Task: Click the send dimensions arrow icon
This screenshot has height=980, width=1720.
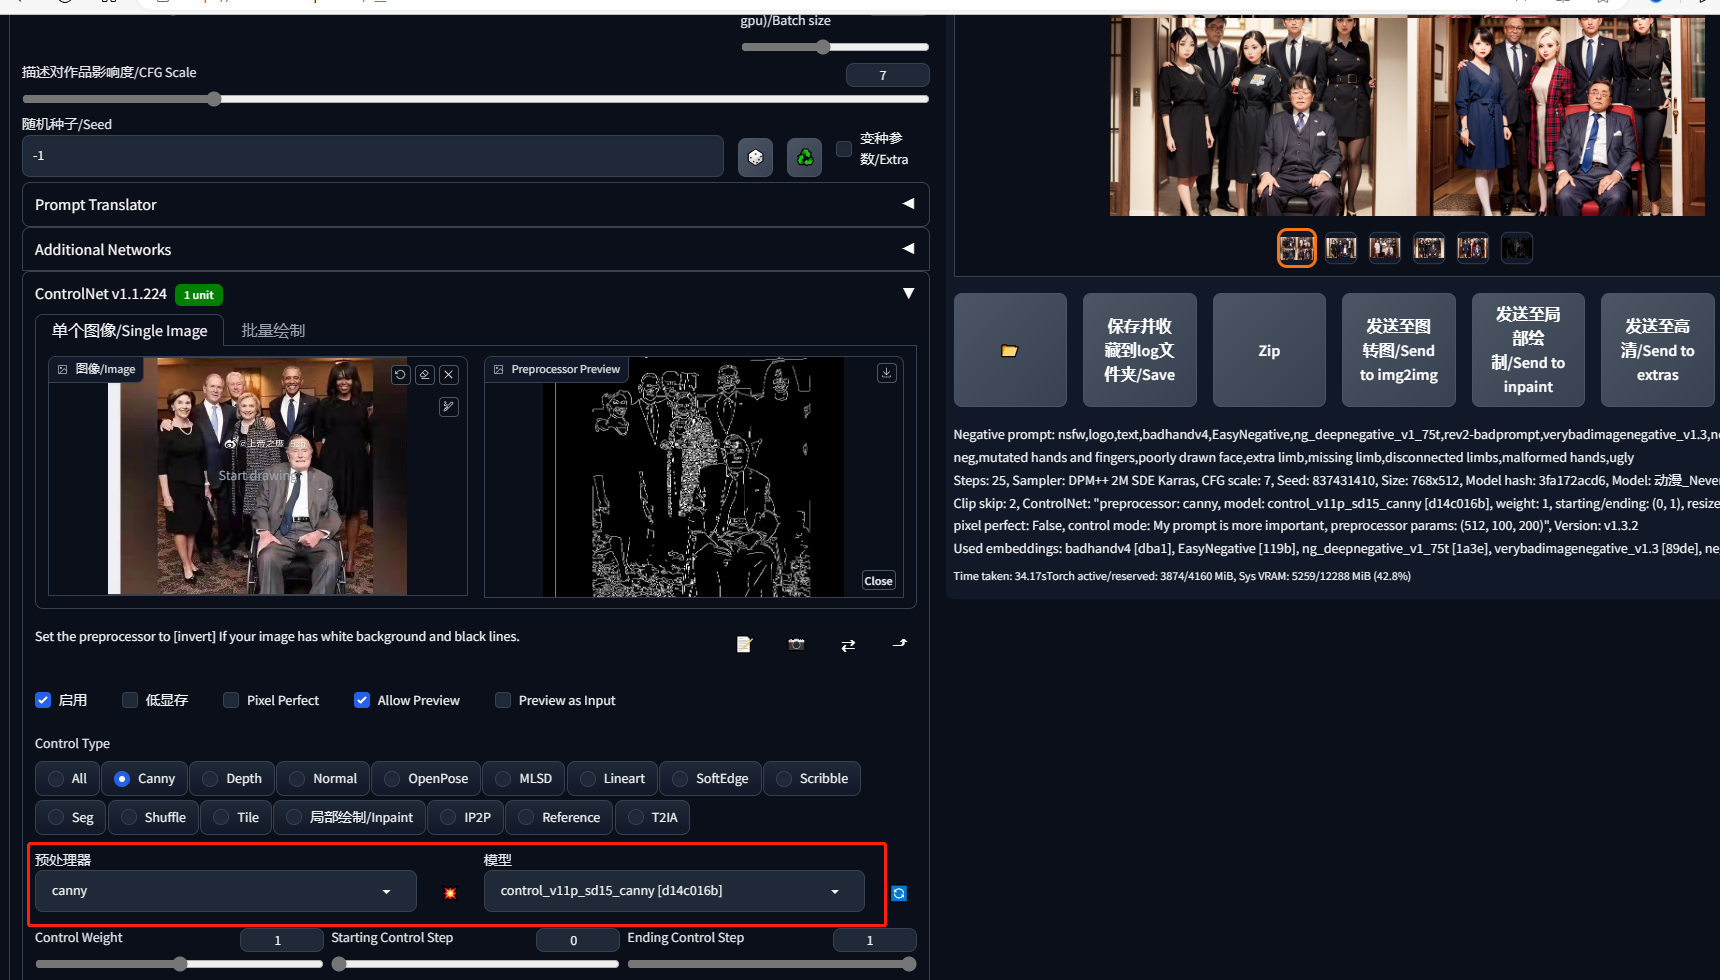Action: [900, 644]
